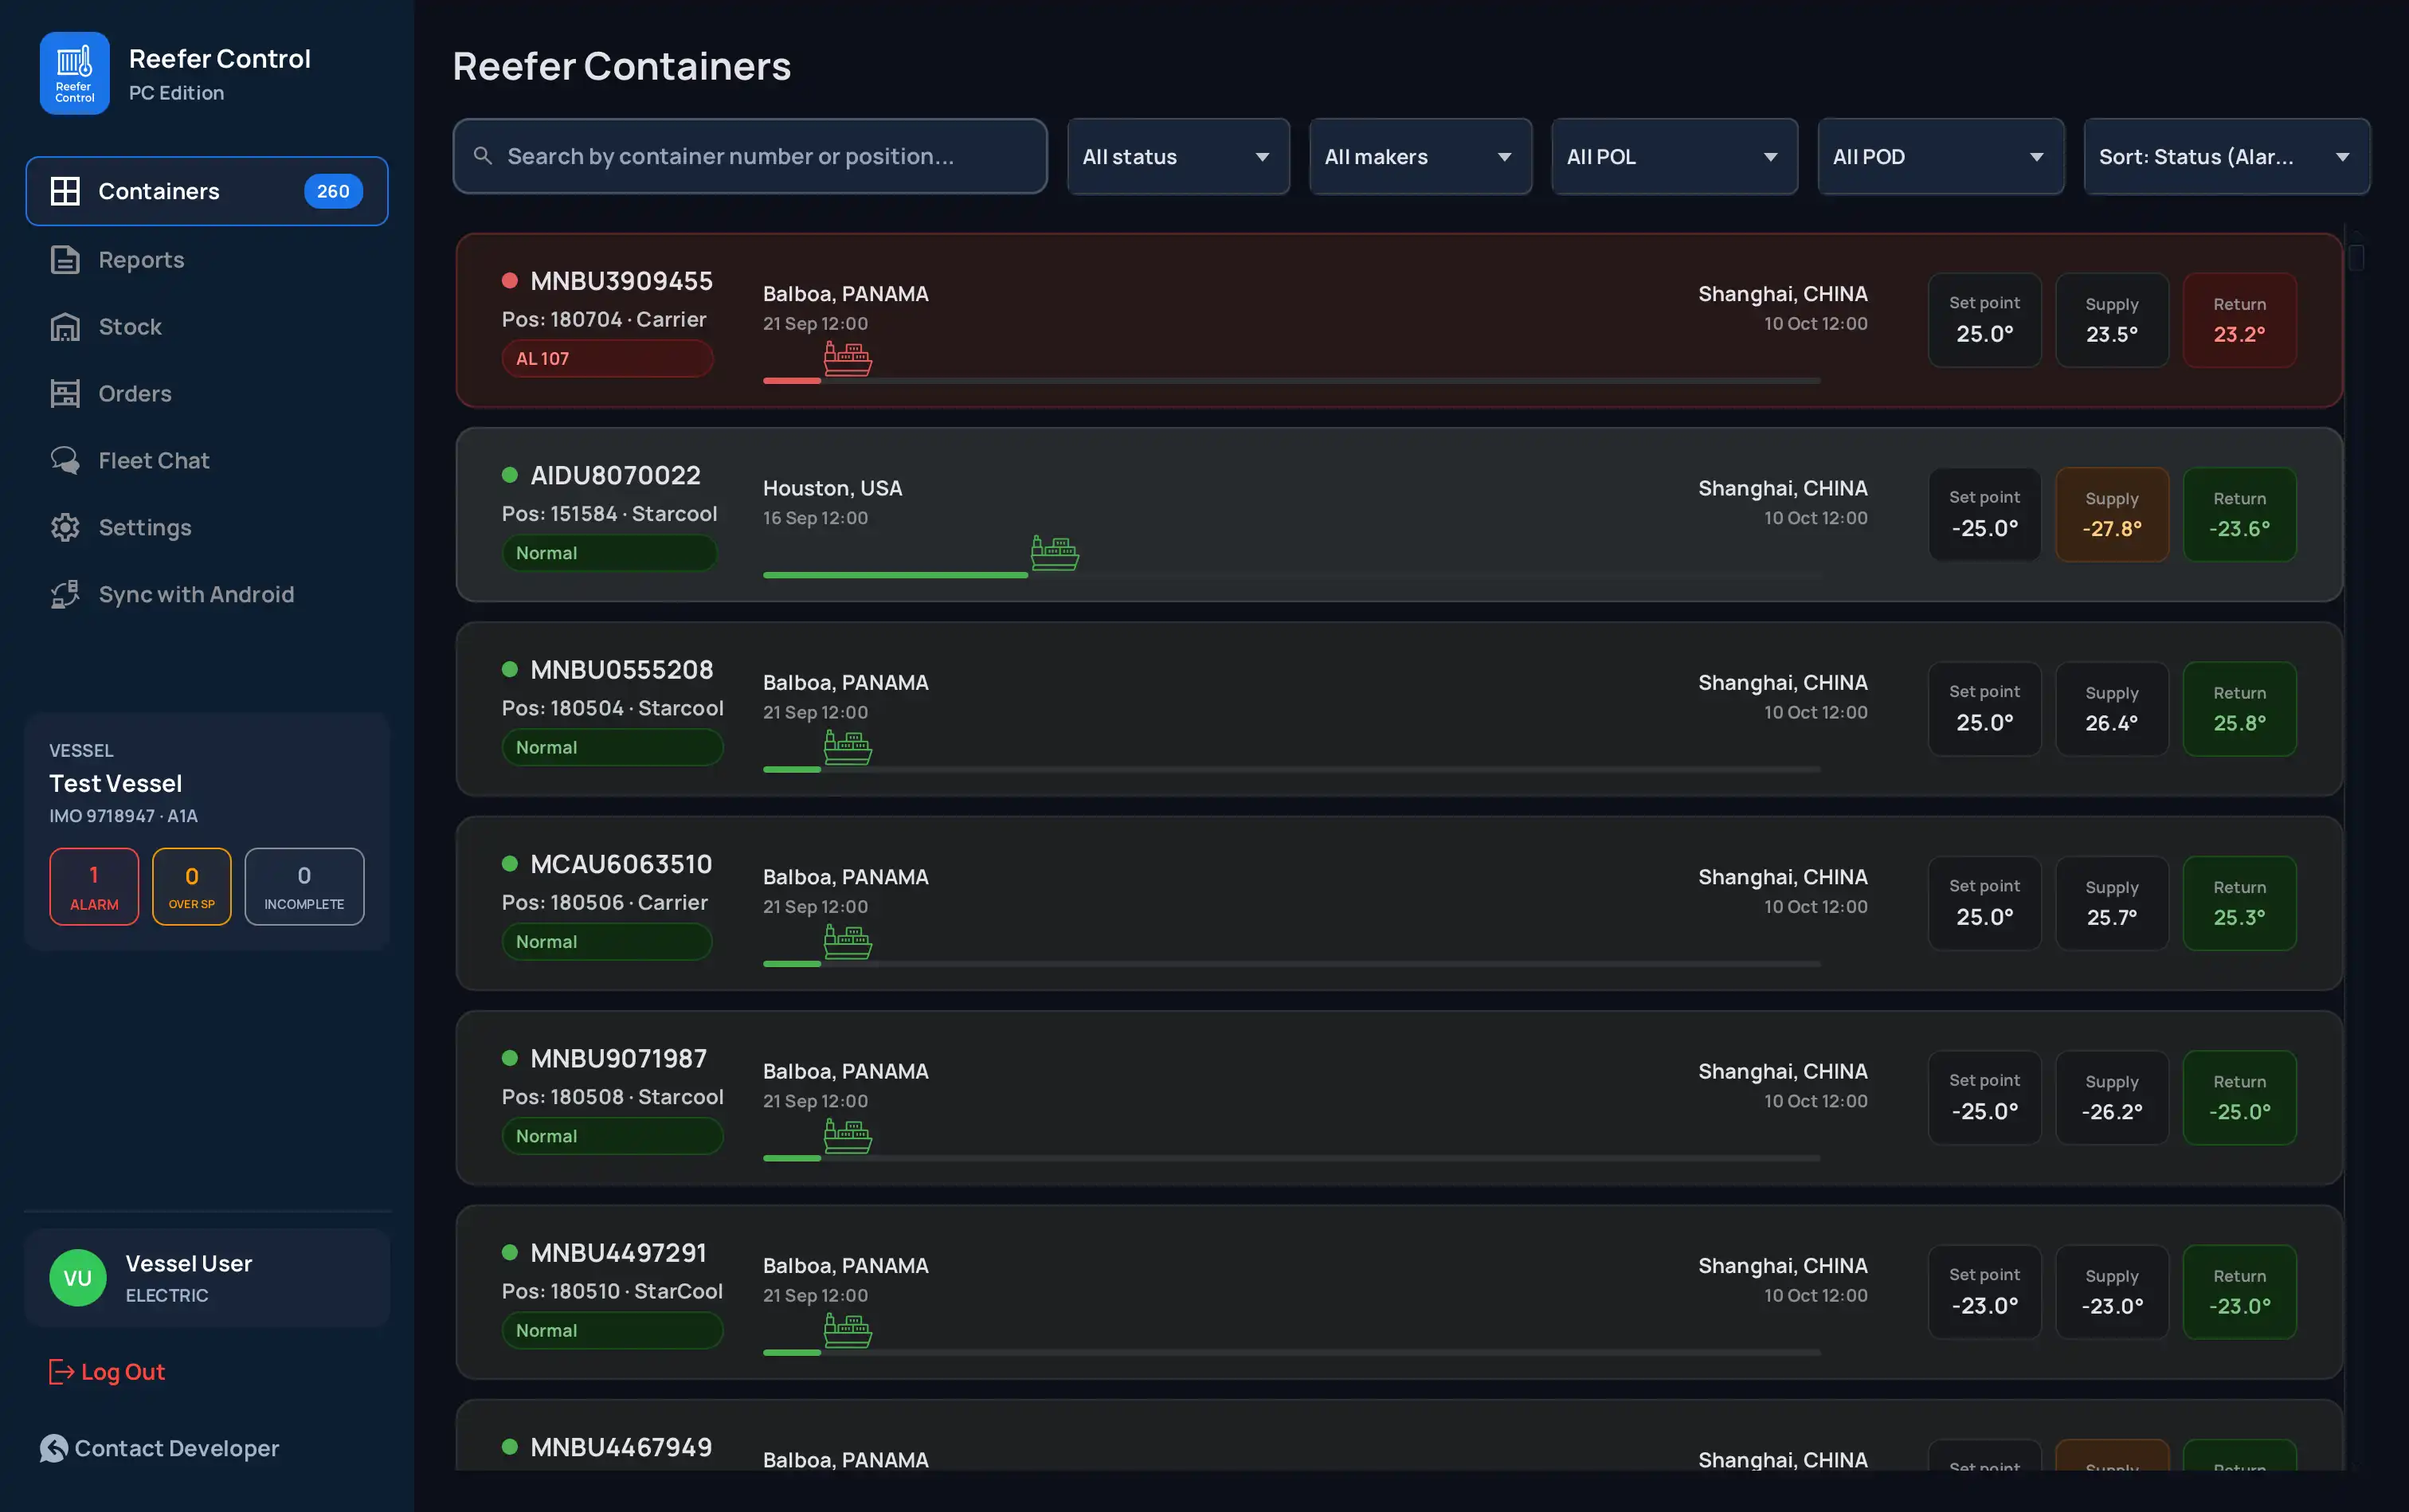This screenshot has width=2409, height=1512.
Task: Open the All status dropdown
Action: point(1178,156)
